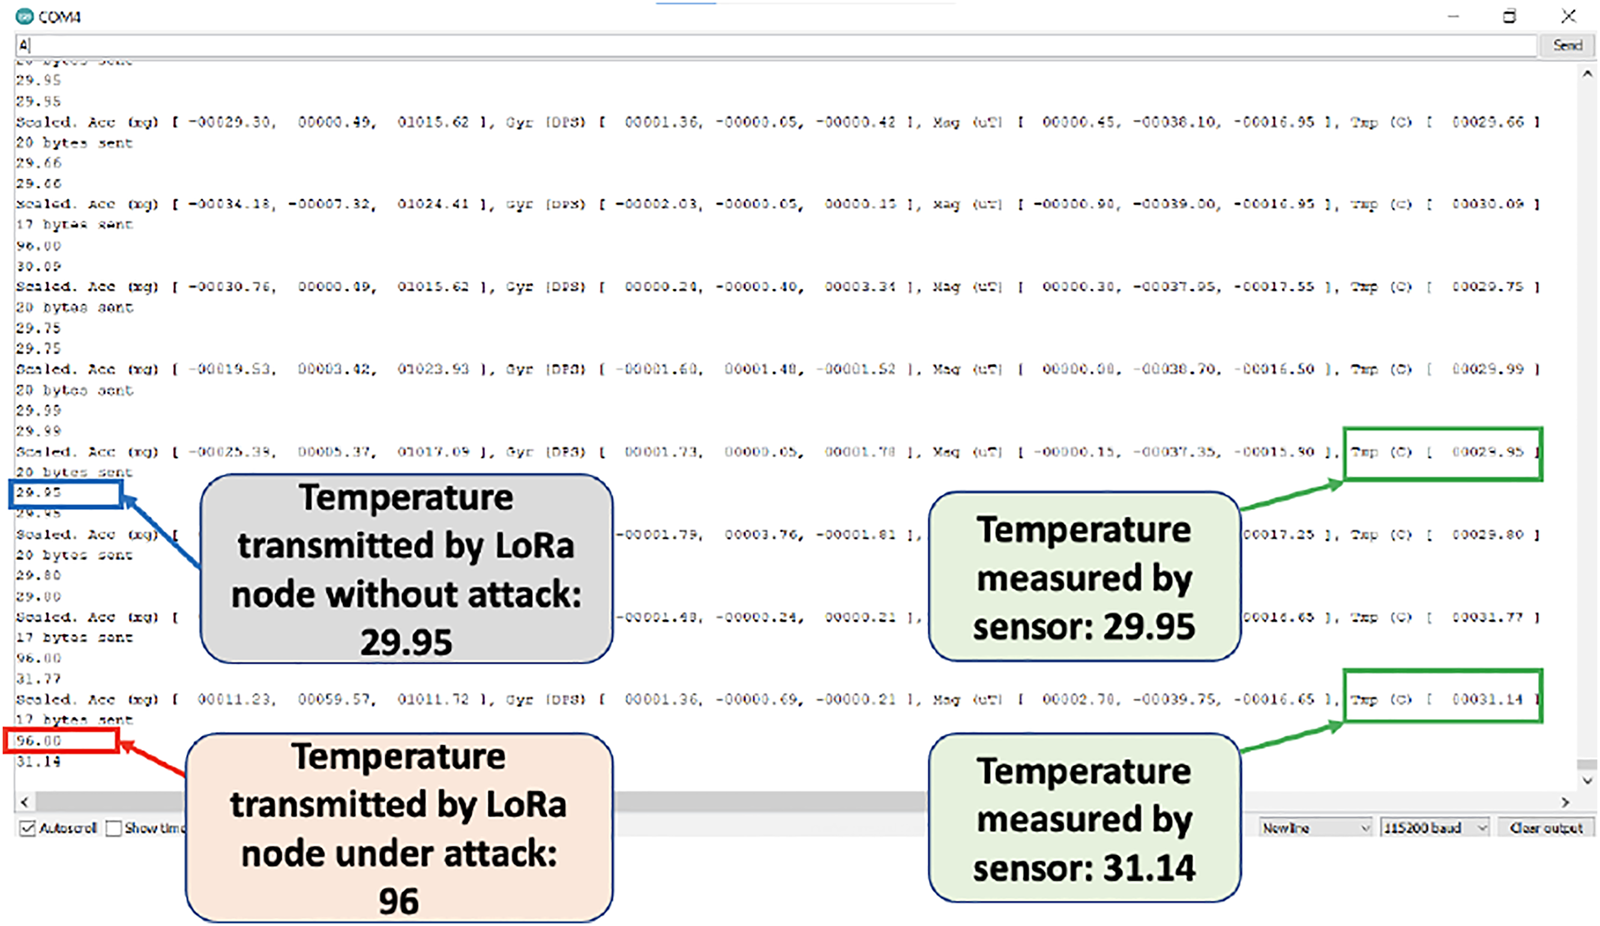1600x926 pixels.
Task: Click the vertical scrollbar up arrow
Action: click(x=1587, y=74)
